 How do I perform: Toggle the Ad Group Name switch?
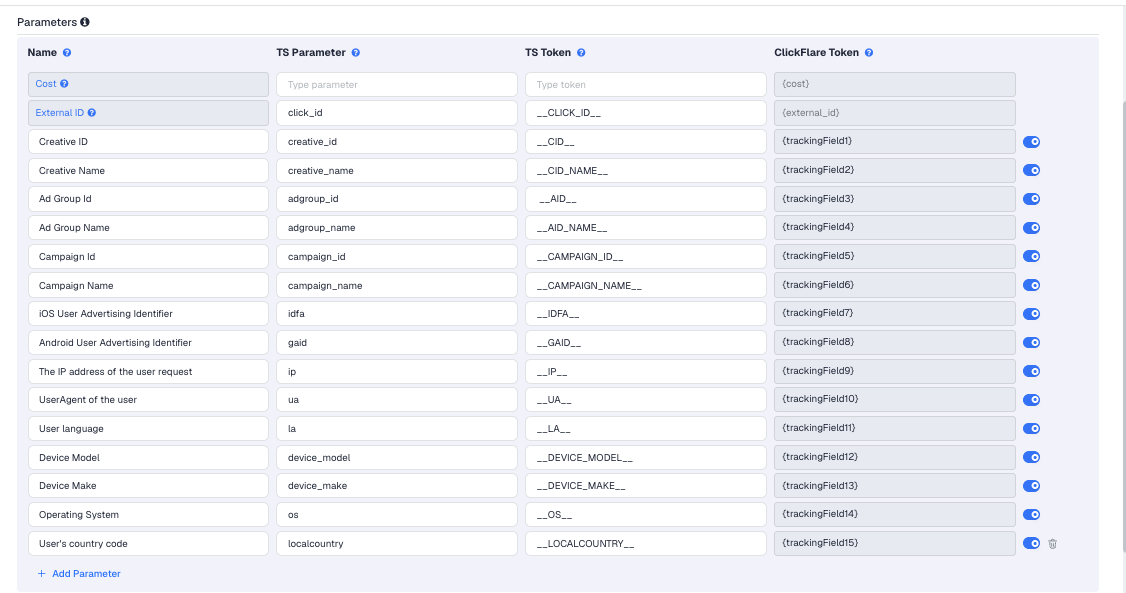[x=1031, y=228]
